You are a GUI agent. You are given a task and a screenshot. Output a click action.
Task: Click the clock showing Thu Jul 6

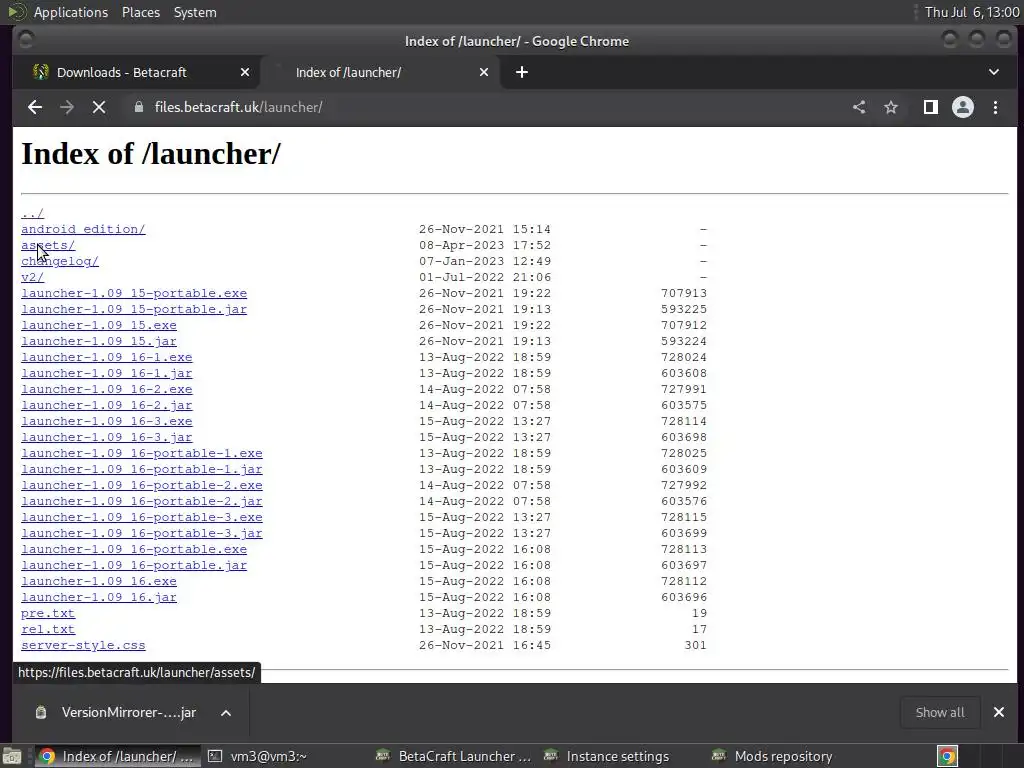tap(972, 12)
